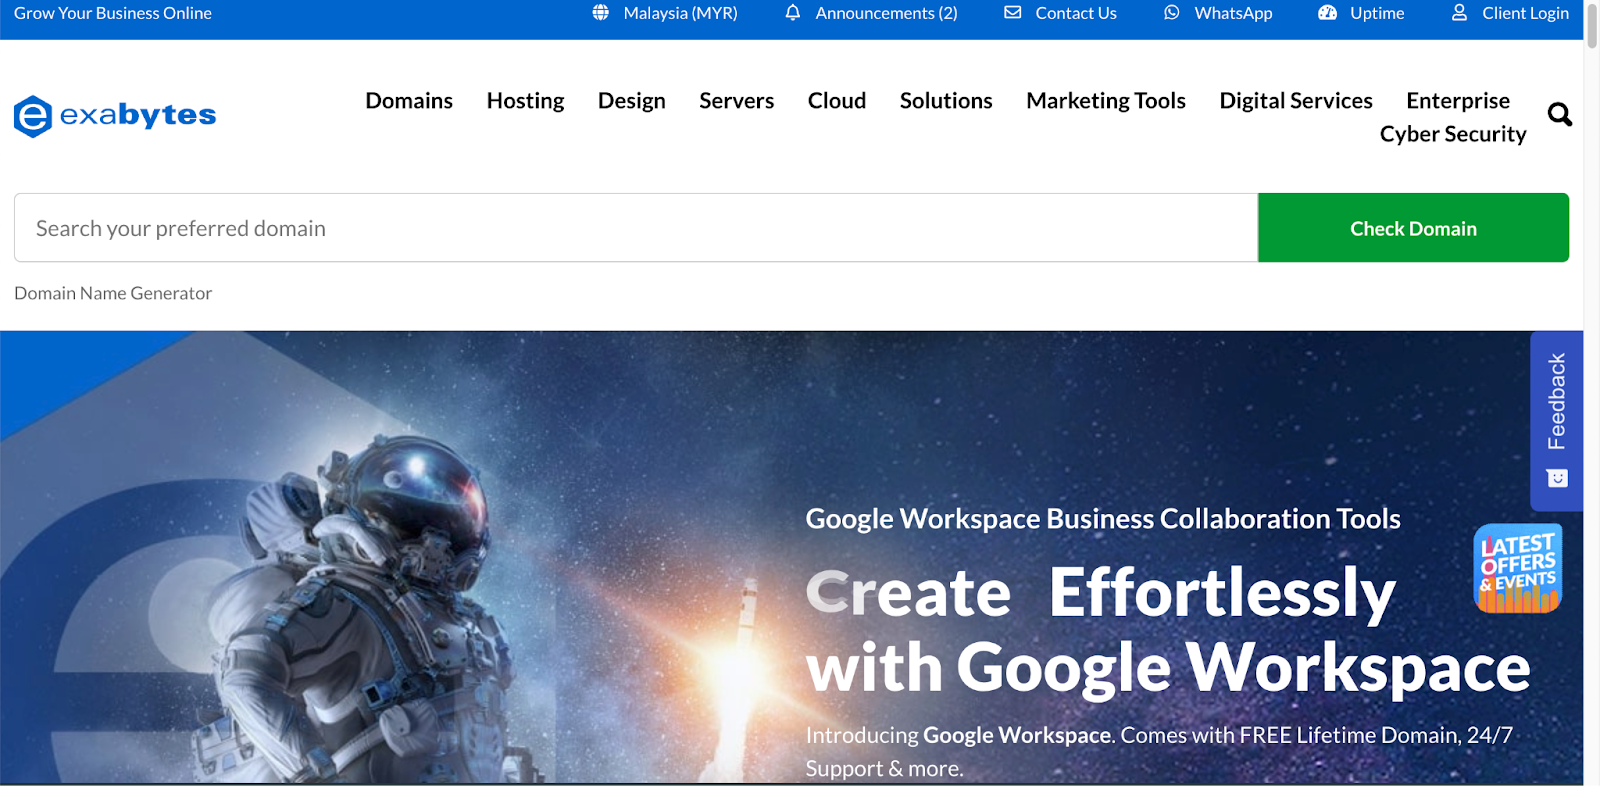Click the Google Workspace Business Collaboration Tools subtitle
1600x786 pixels.
[x=1103, y=519]
